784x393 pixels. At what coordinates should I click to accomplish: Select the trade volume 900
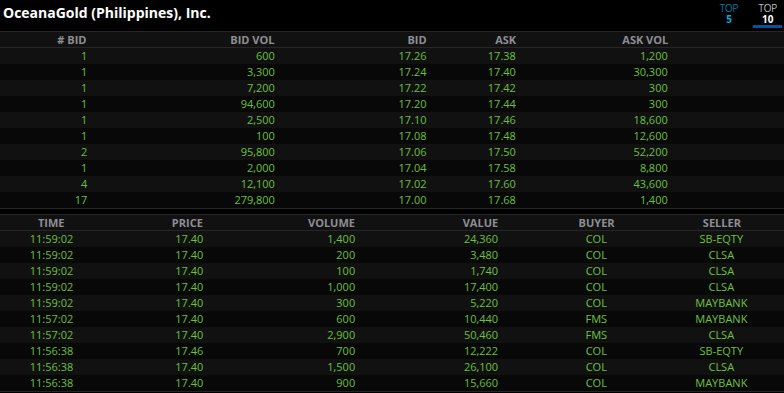pos(346,383)
